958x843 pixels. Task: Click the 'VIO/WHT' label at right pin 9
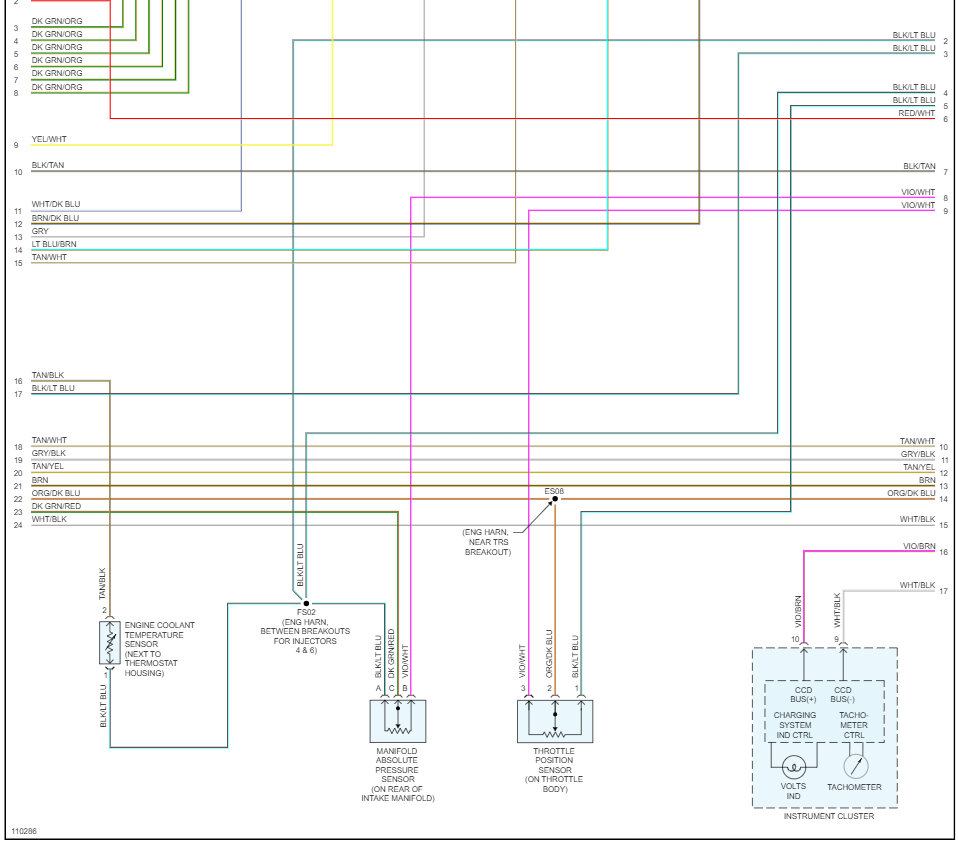click(x=918, y=205)
